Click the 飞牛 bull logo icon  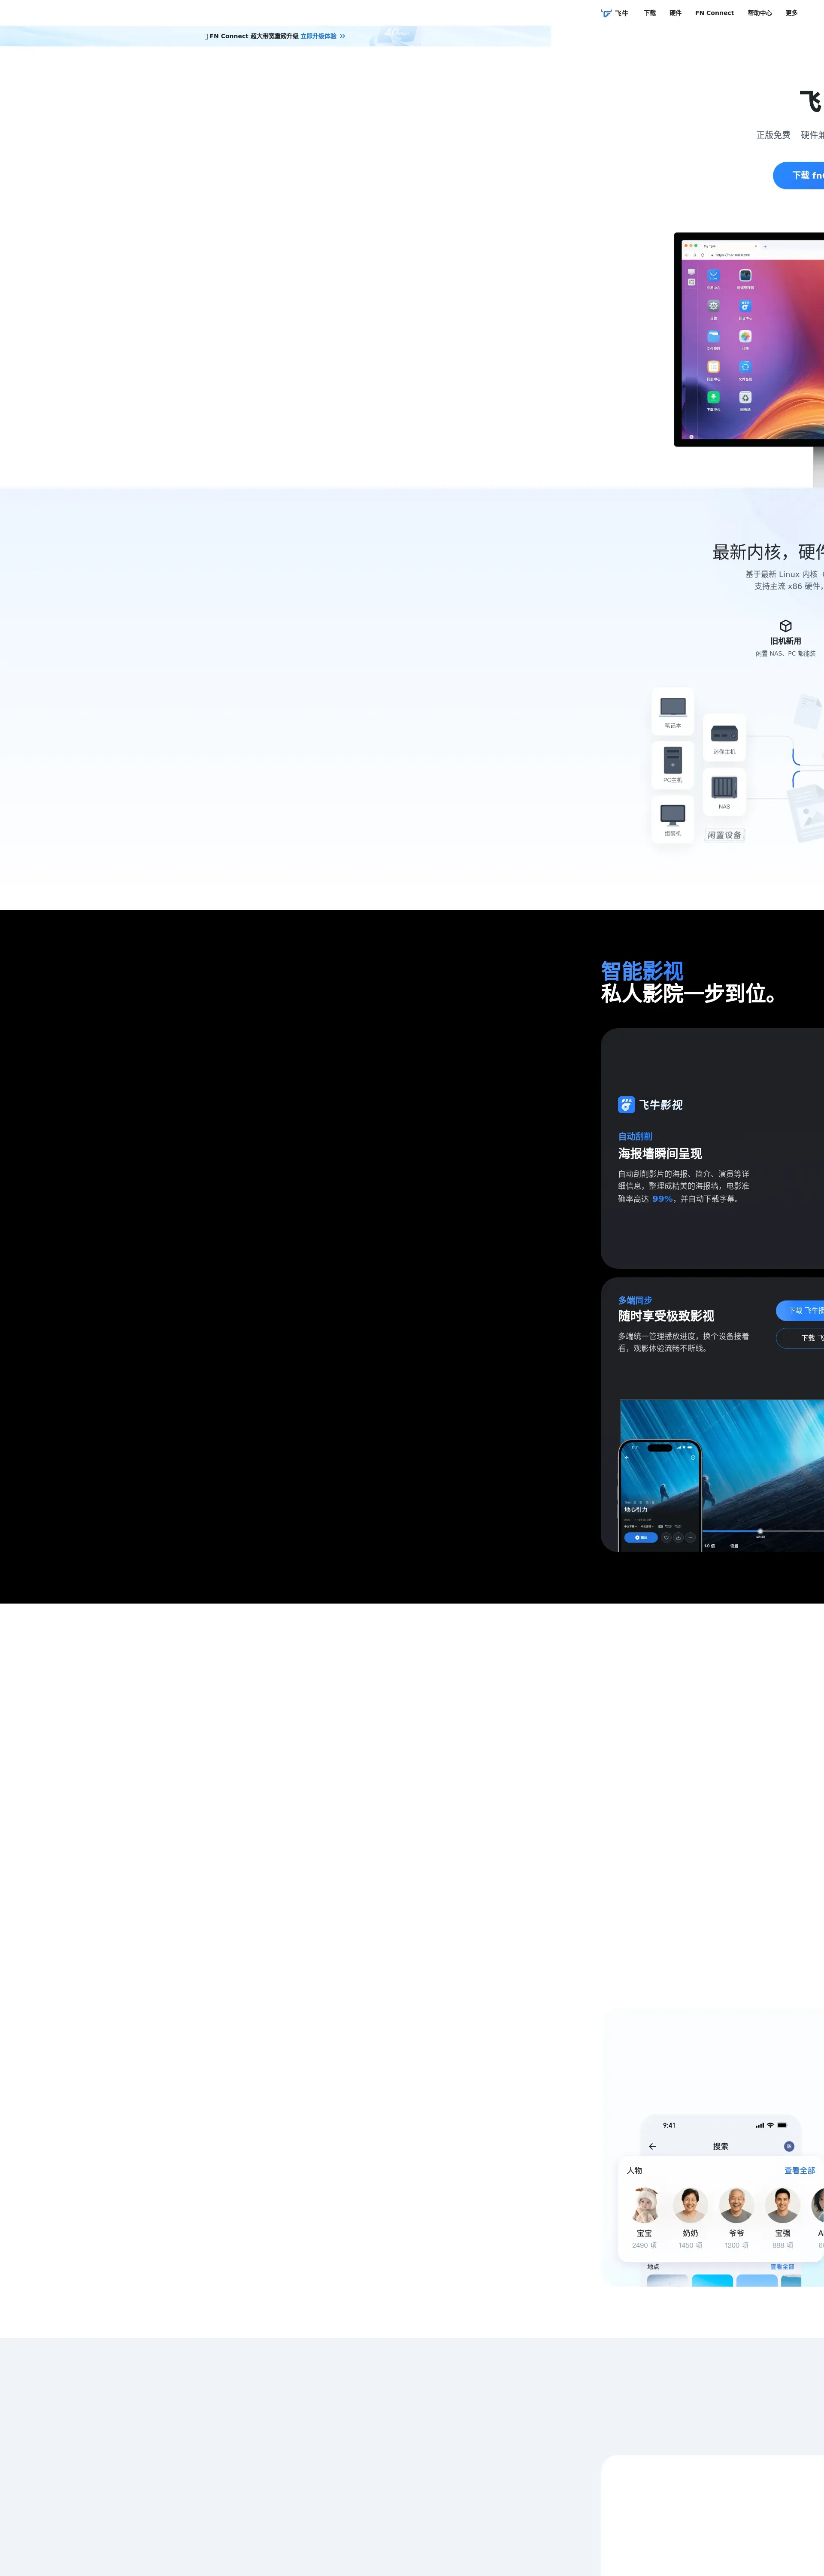(x=606, y=13)
